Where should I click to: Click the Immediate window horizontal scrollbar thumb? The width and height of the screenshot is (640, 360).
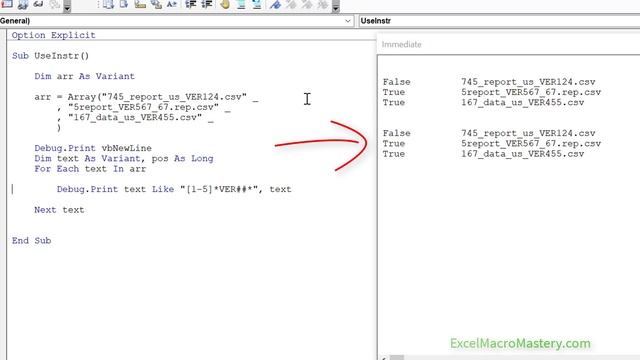[397, 358]
